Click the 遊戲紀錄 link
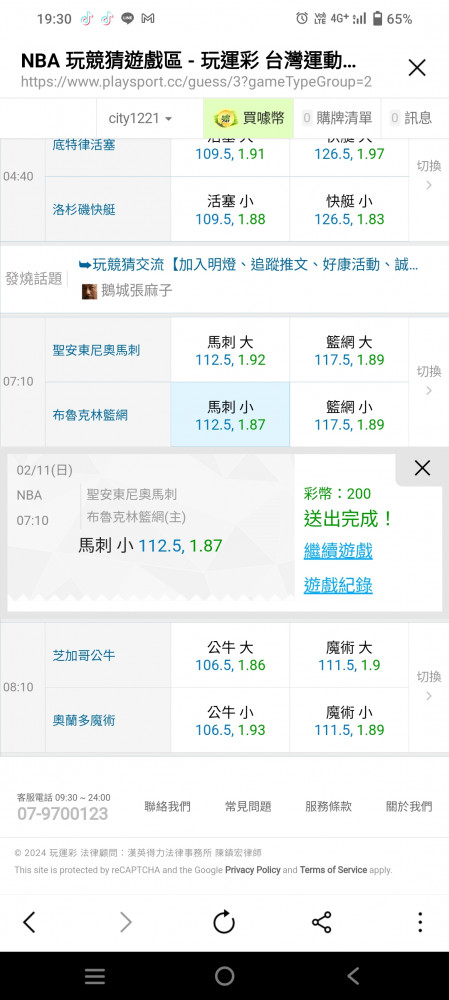 338,585
